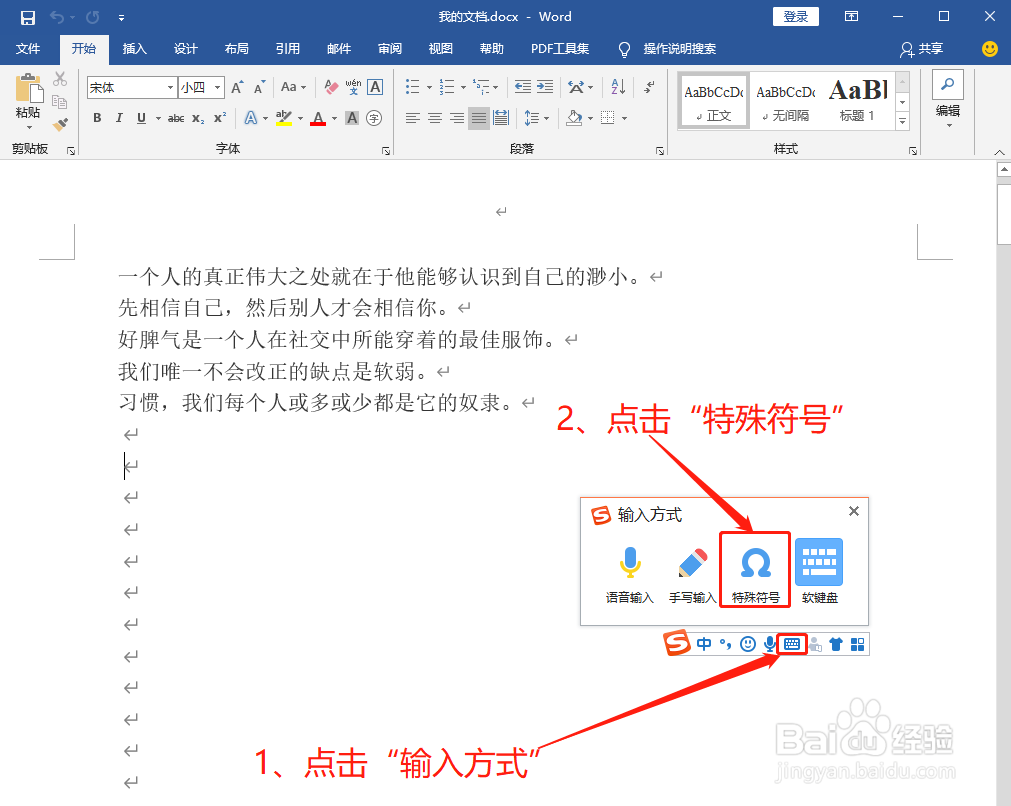Viewport: 1011px width, 806px height.
Task: Open the font name dropdown
Action: pos(171,87)
